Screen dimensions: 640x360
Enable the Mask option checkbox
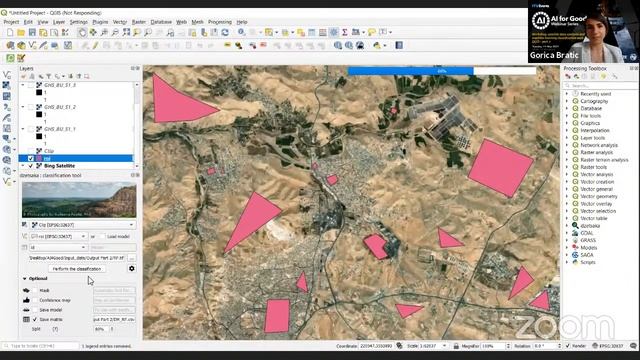point(35,290)
